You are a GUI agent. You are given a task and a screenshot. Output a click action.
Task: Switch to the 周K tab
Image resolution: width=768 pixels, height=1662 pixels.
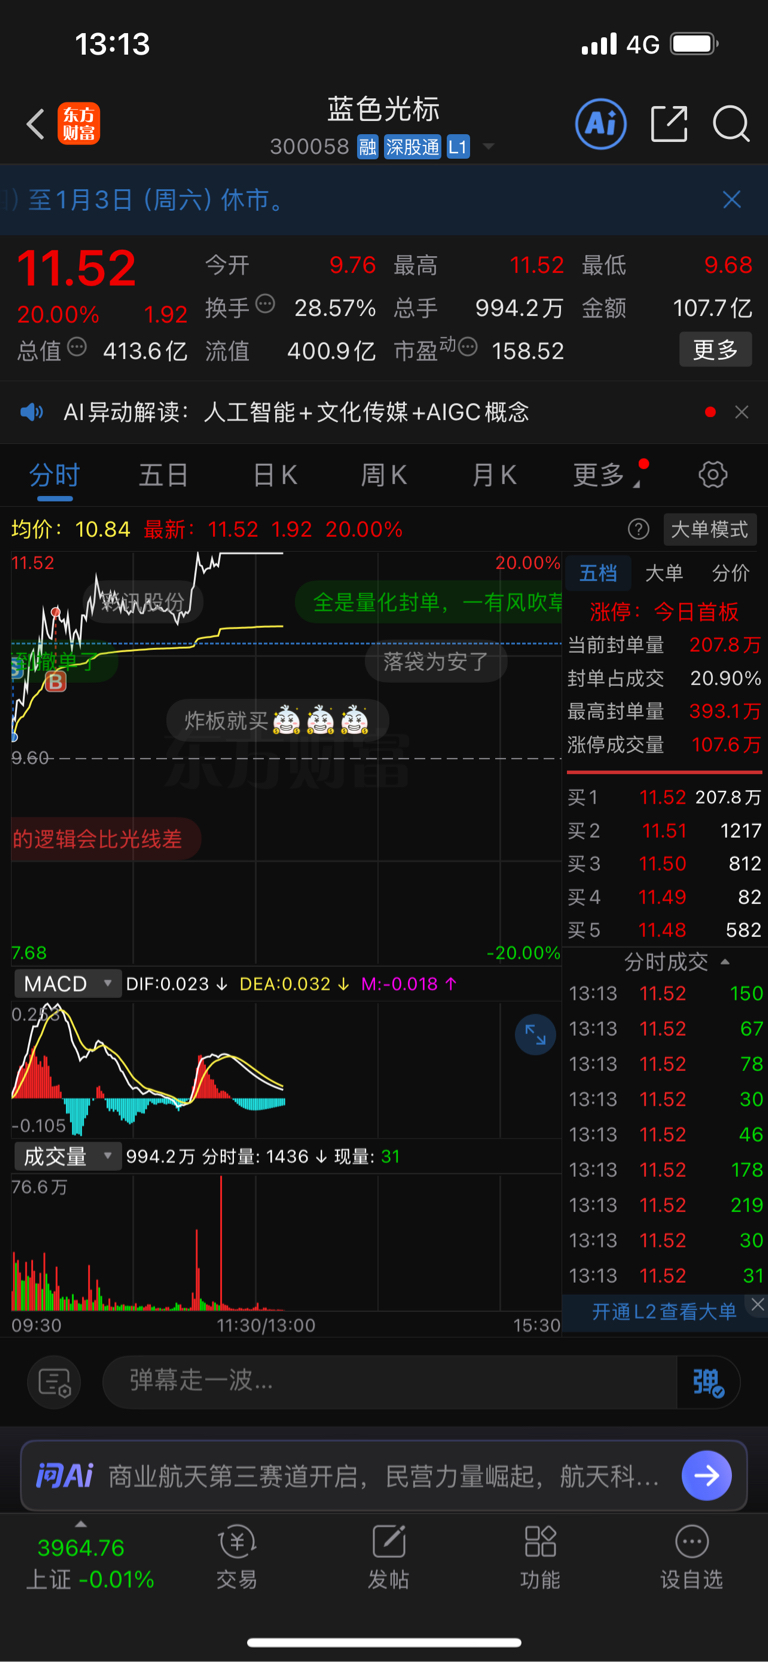coord(384,474)
